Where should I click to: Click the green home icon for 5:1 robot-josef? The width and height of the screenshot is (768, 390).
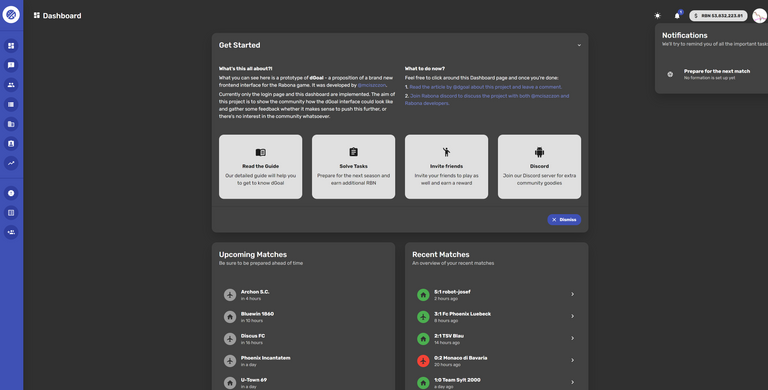click(x=423, y=294)
